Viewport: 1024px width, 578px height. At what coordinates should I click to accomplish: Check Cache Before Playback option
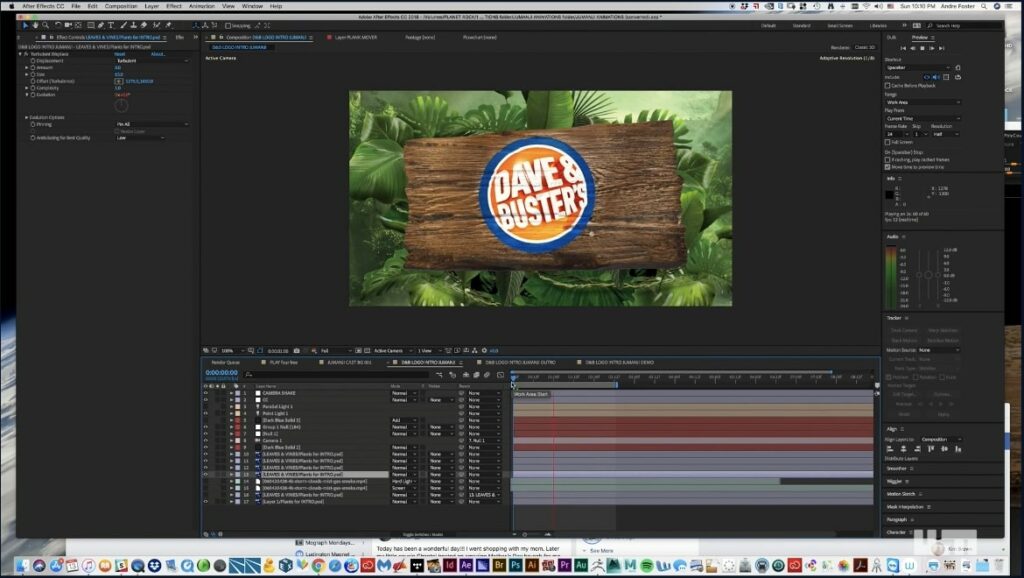point(888,86)
